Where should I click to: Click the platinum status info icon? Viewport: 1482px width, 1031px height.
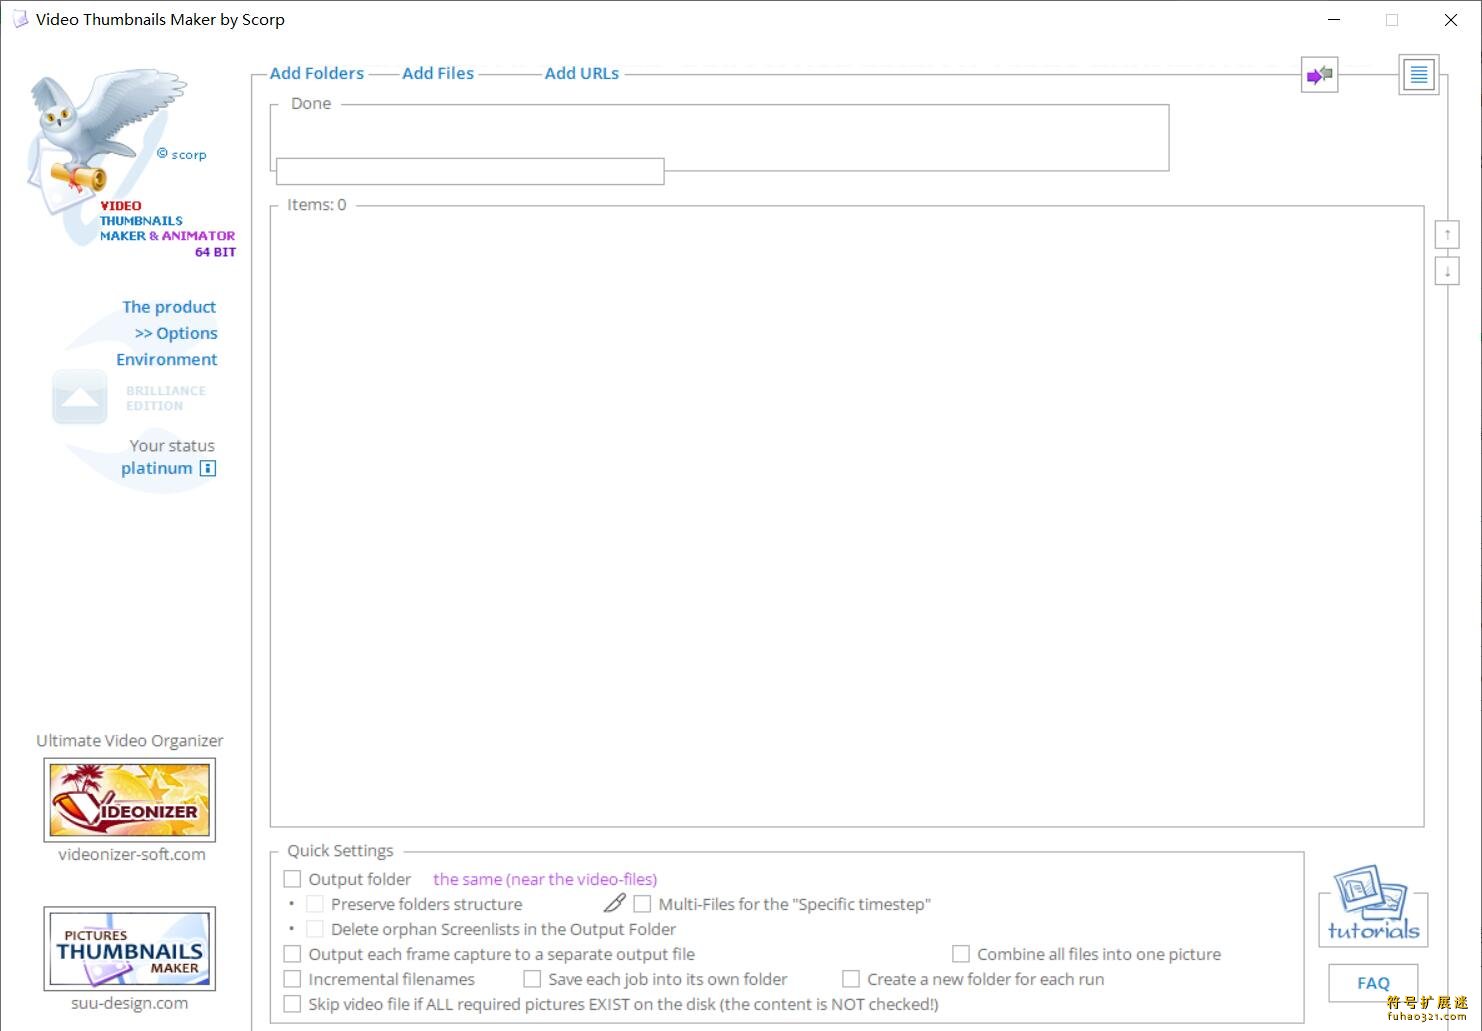pyautogui.click(x=208, y=469)
